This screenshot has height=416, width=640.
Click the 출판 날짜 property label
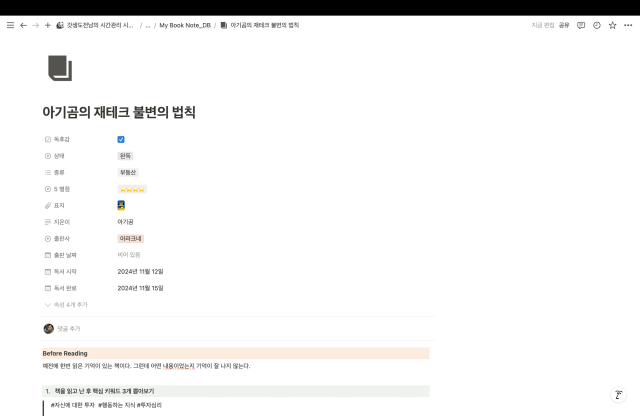coord(60,255)
